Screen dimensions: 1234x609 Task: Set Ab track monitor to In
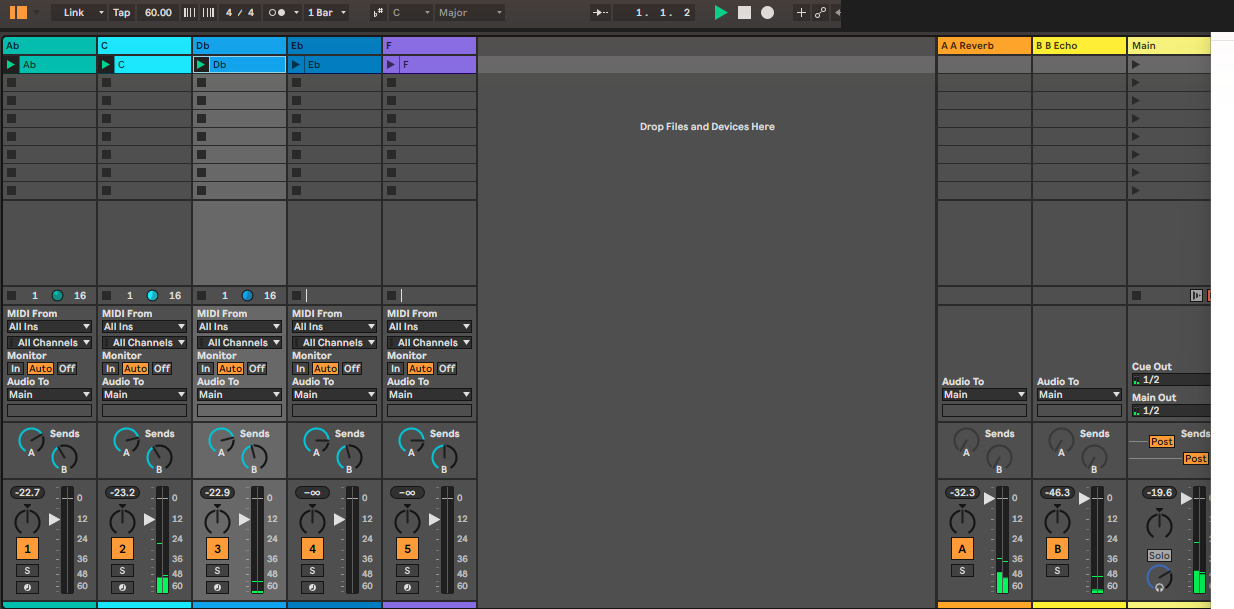(x=15, y=368)
